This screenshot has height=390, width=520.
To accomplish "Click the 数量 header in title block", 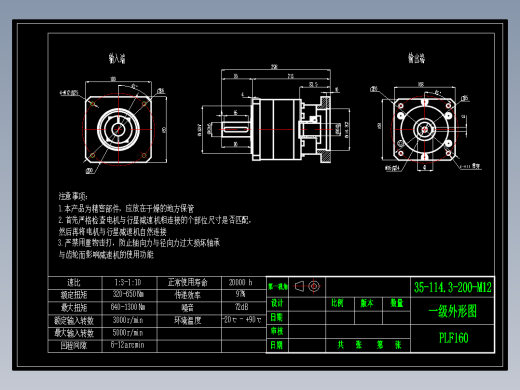I will (397, 303).
